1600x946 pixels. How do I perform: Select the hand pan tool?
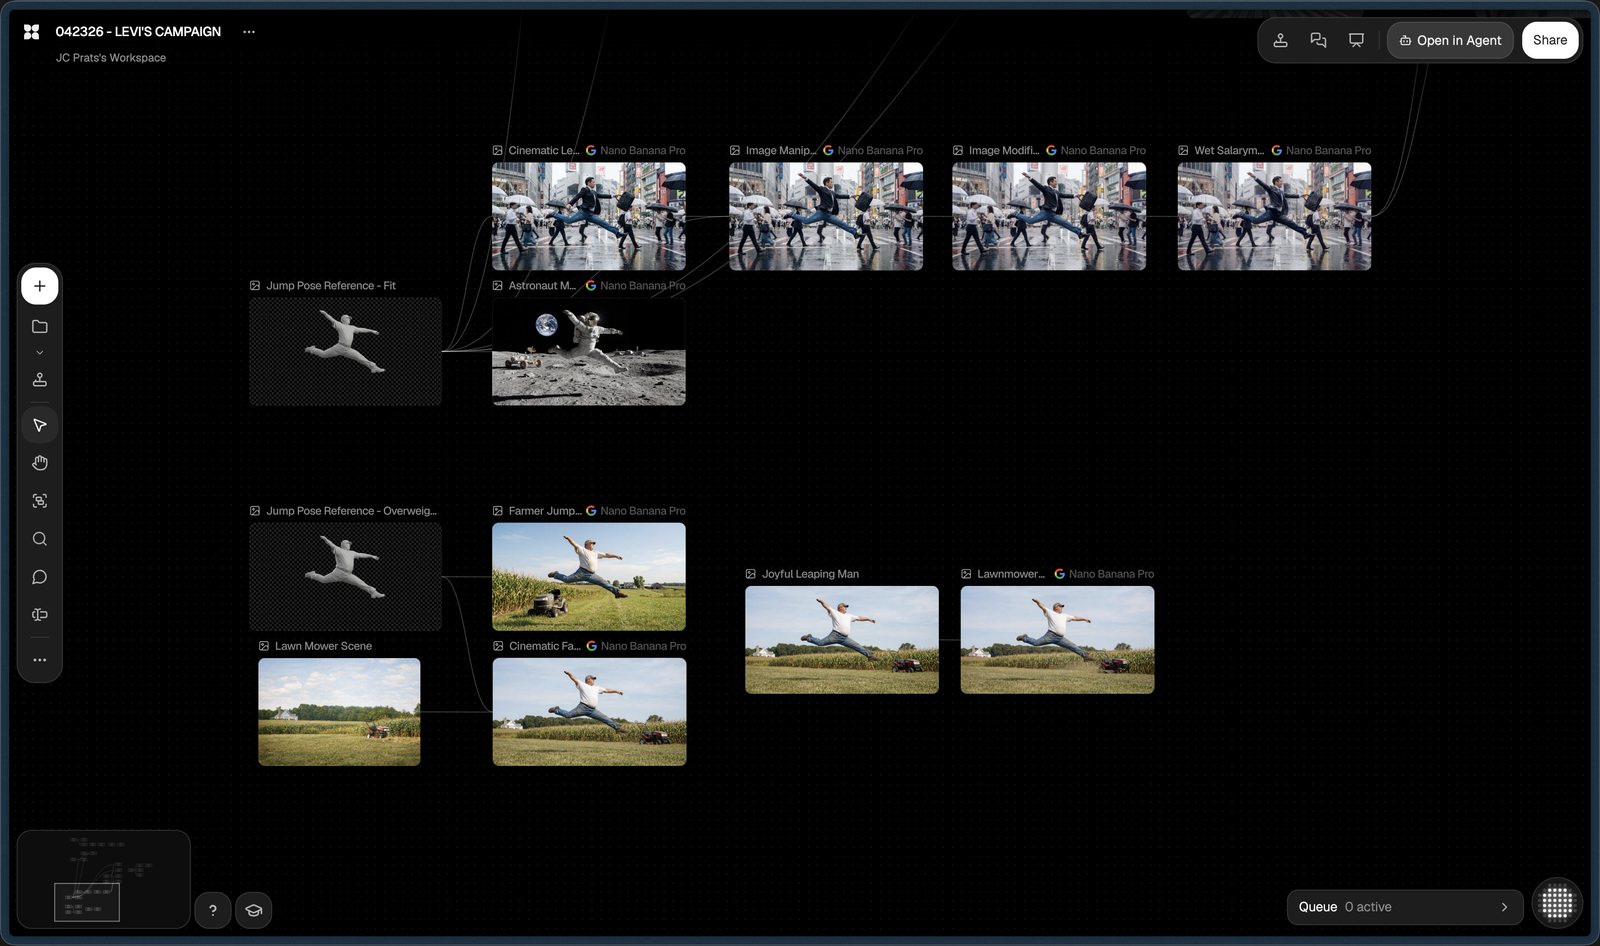point(40,463)
